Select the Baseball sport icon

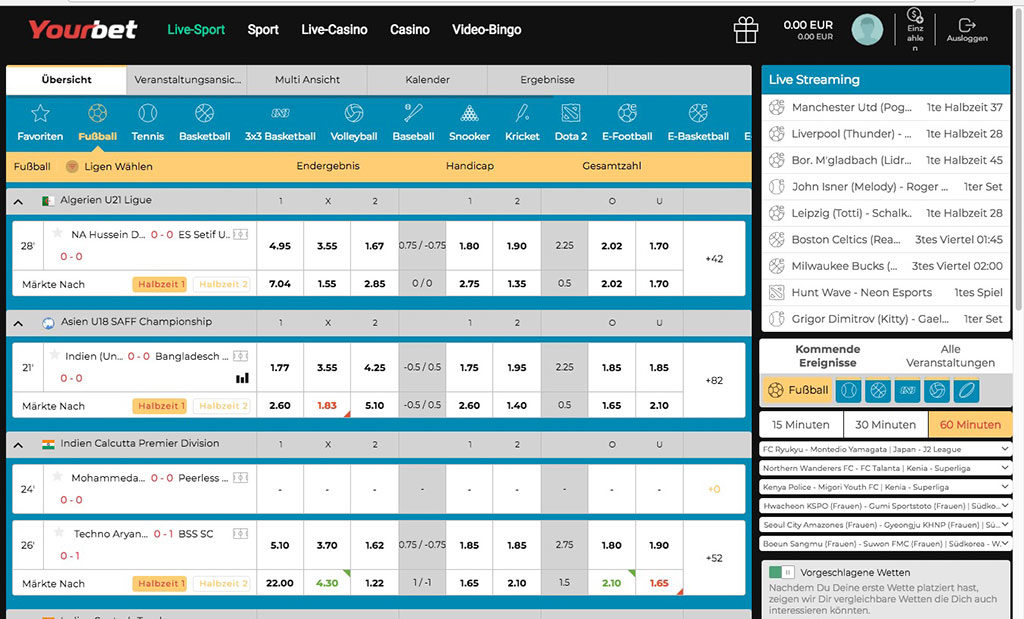coord(413,114)
